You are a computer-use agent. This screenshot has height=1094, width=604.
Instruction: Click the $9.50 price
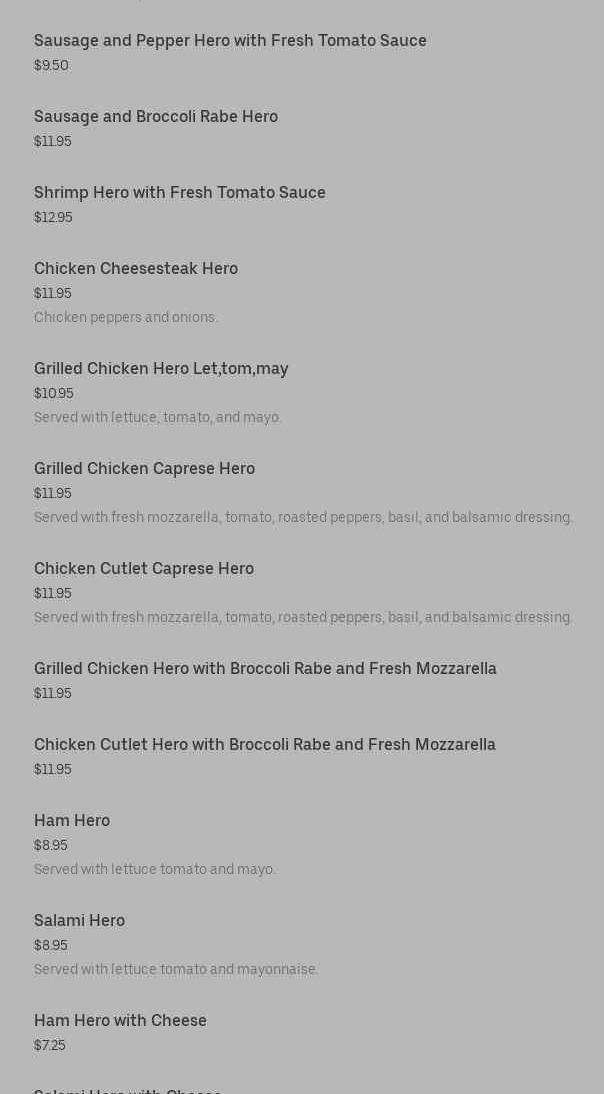[x=51, y=66]
